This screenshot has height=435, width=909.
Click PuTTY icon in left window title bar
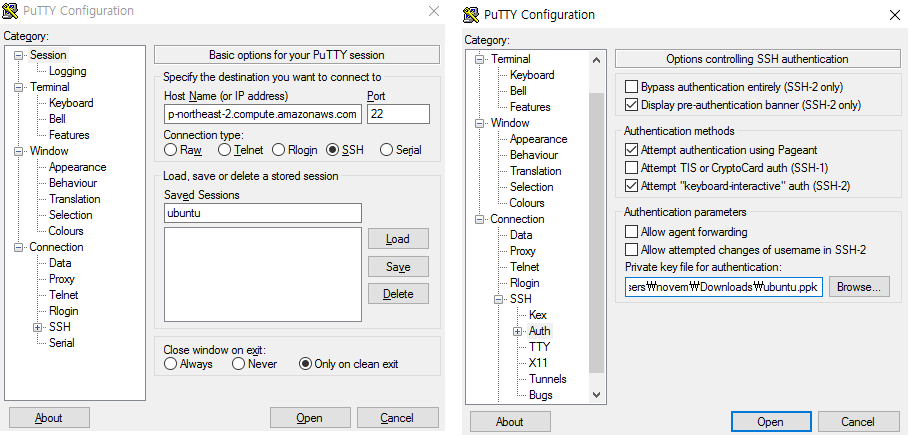click(x=10, y=10)
